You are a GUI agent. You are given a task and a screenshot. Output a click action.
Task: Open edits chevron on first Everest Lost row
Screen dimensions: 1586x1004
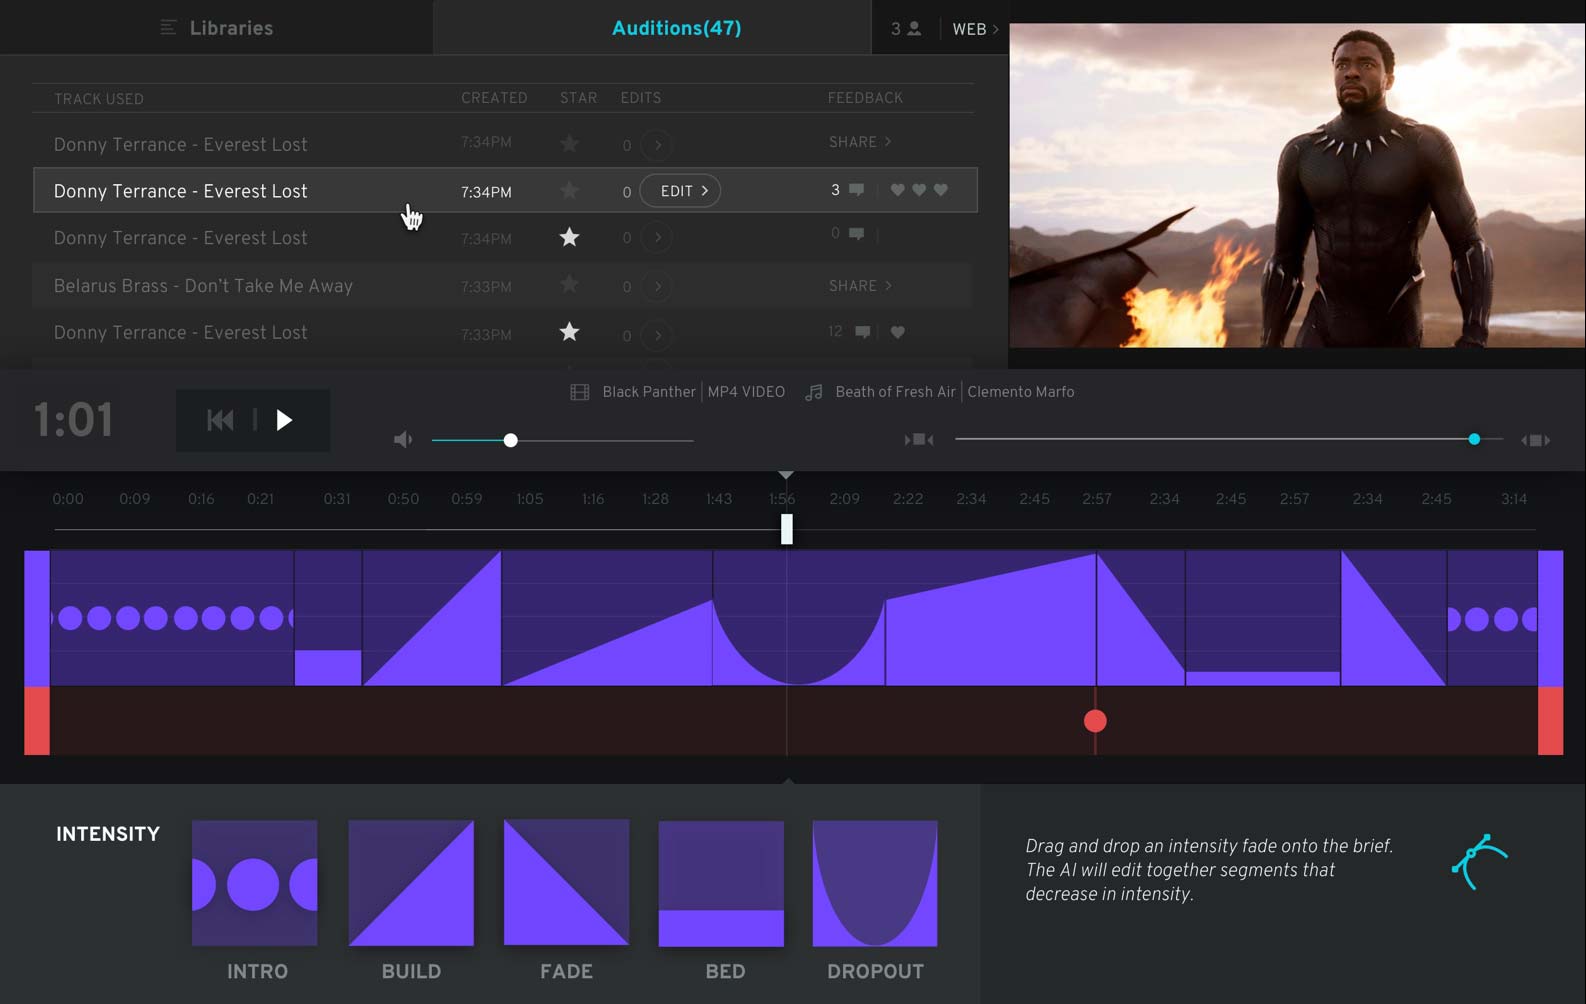click(657, 145)
